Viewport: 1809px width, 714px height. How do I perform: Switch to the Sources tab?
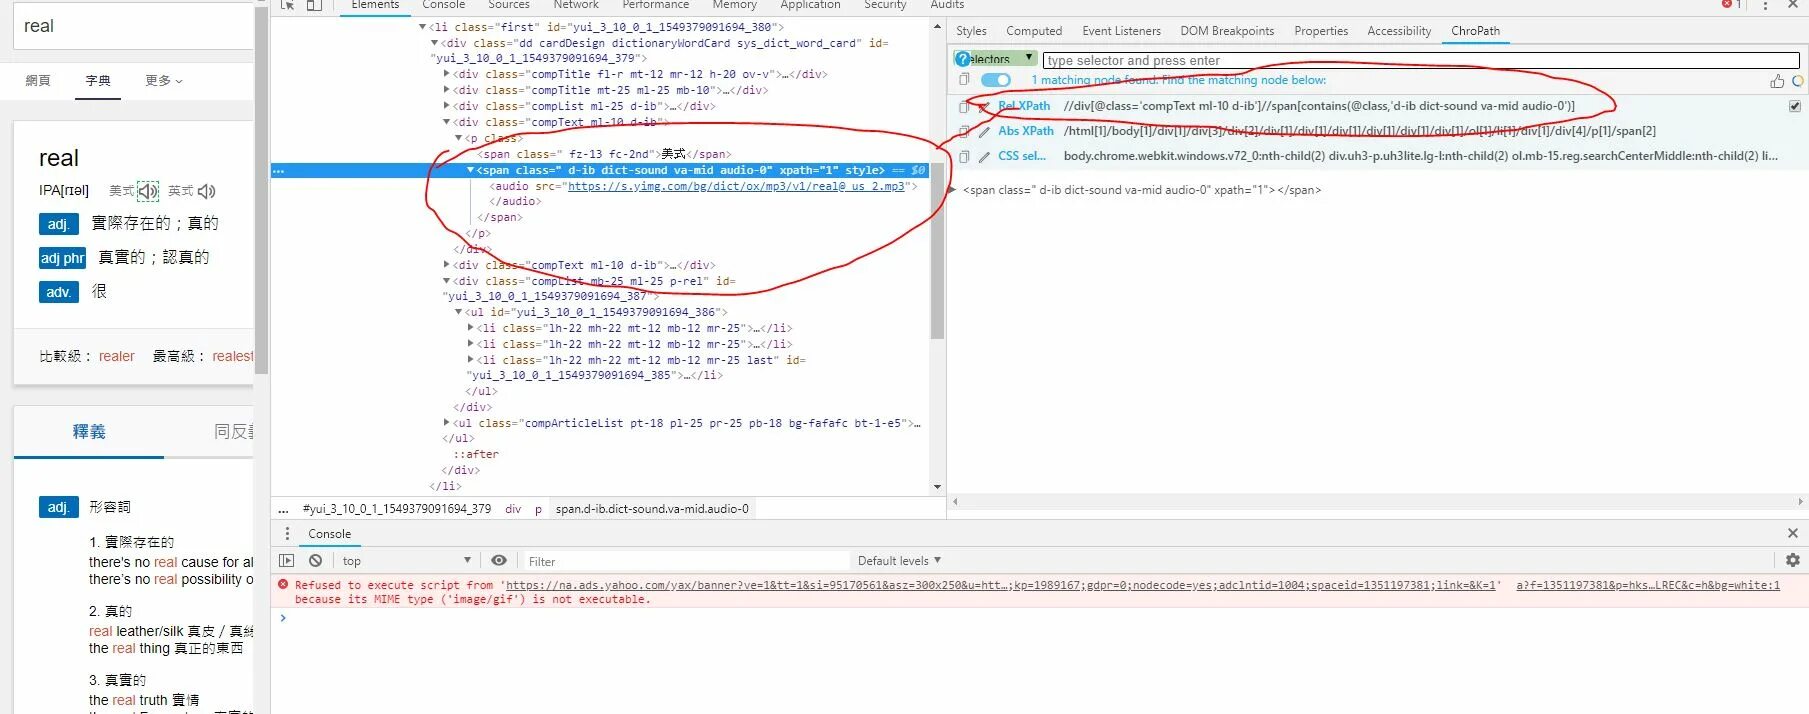point(509,5)
